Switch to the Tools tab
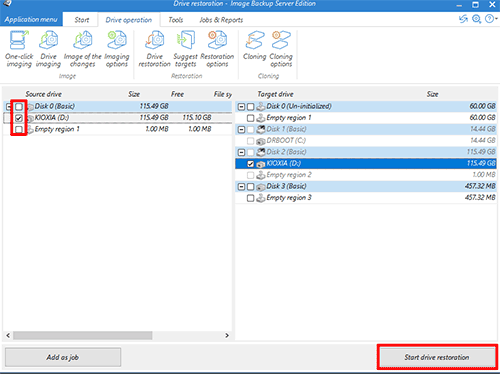Screen dimensions: 500x374 pyautogui.click(x=176, y=20)
